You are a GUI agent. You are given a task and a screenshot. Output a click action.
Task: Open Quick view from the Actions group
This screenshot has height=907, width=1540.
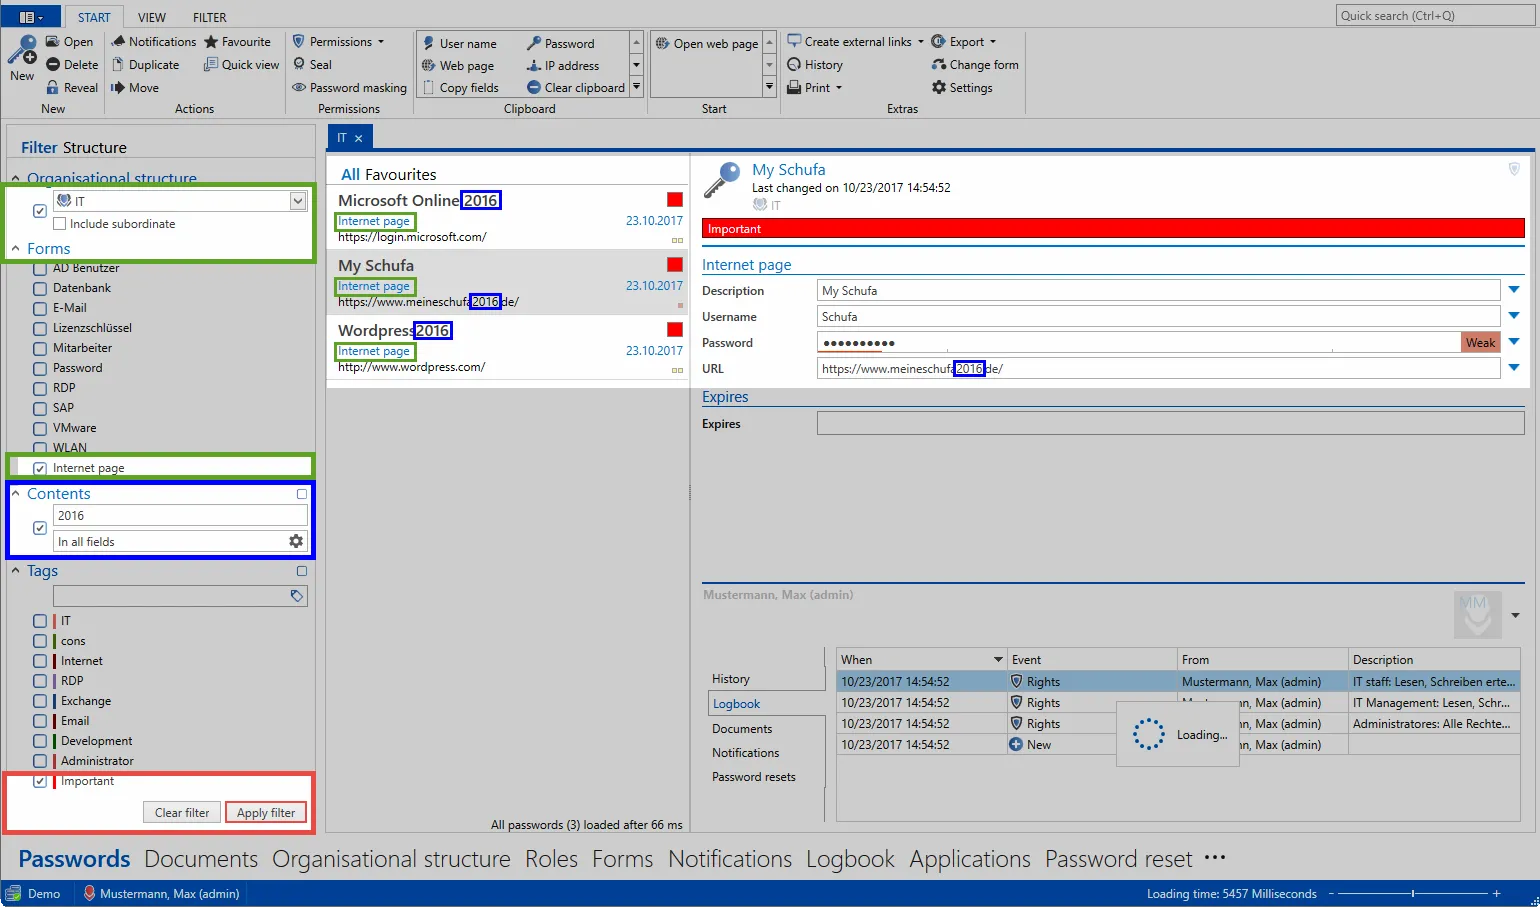[240, 64]
